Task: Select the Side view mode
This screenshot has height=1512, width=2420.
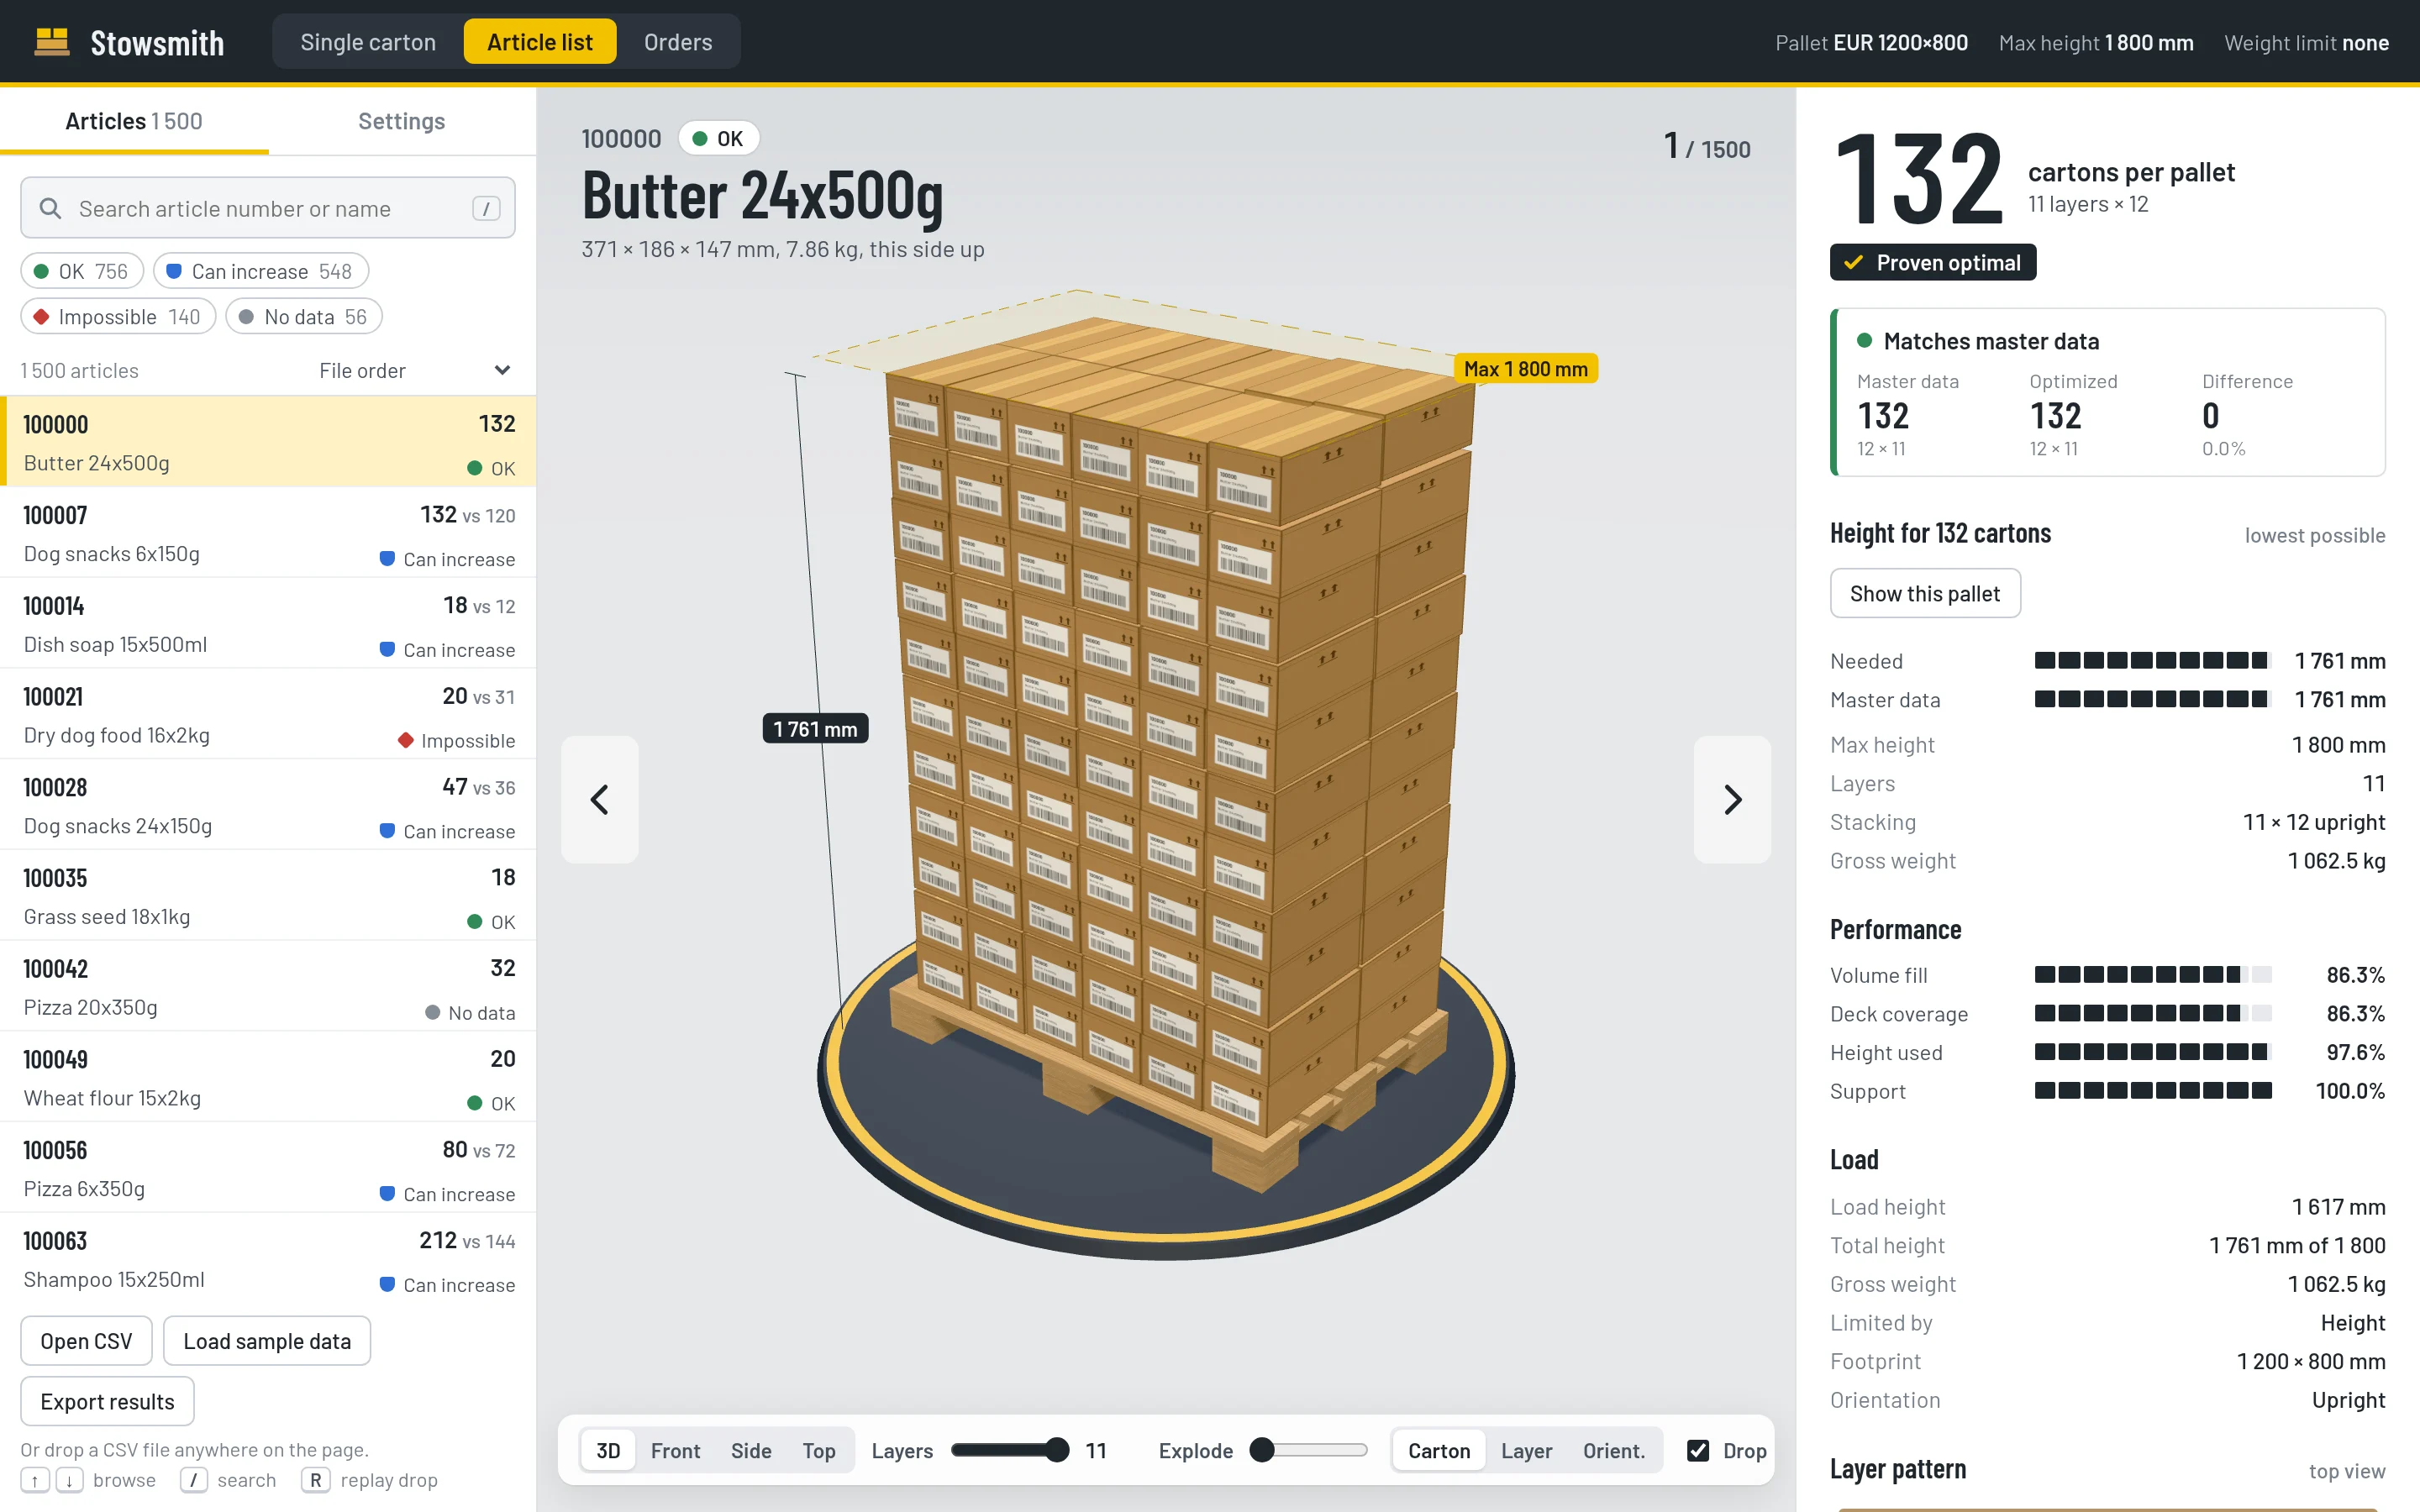Action: (x=751, y=1450)
